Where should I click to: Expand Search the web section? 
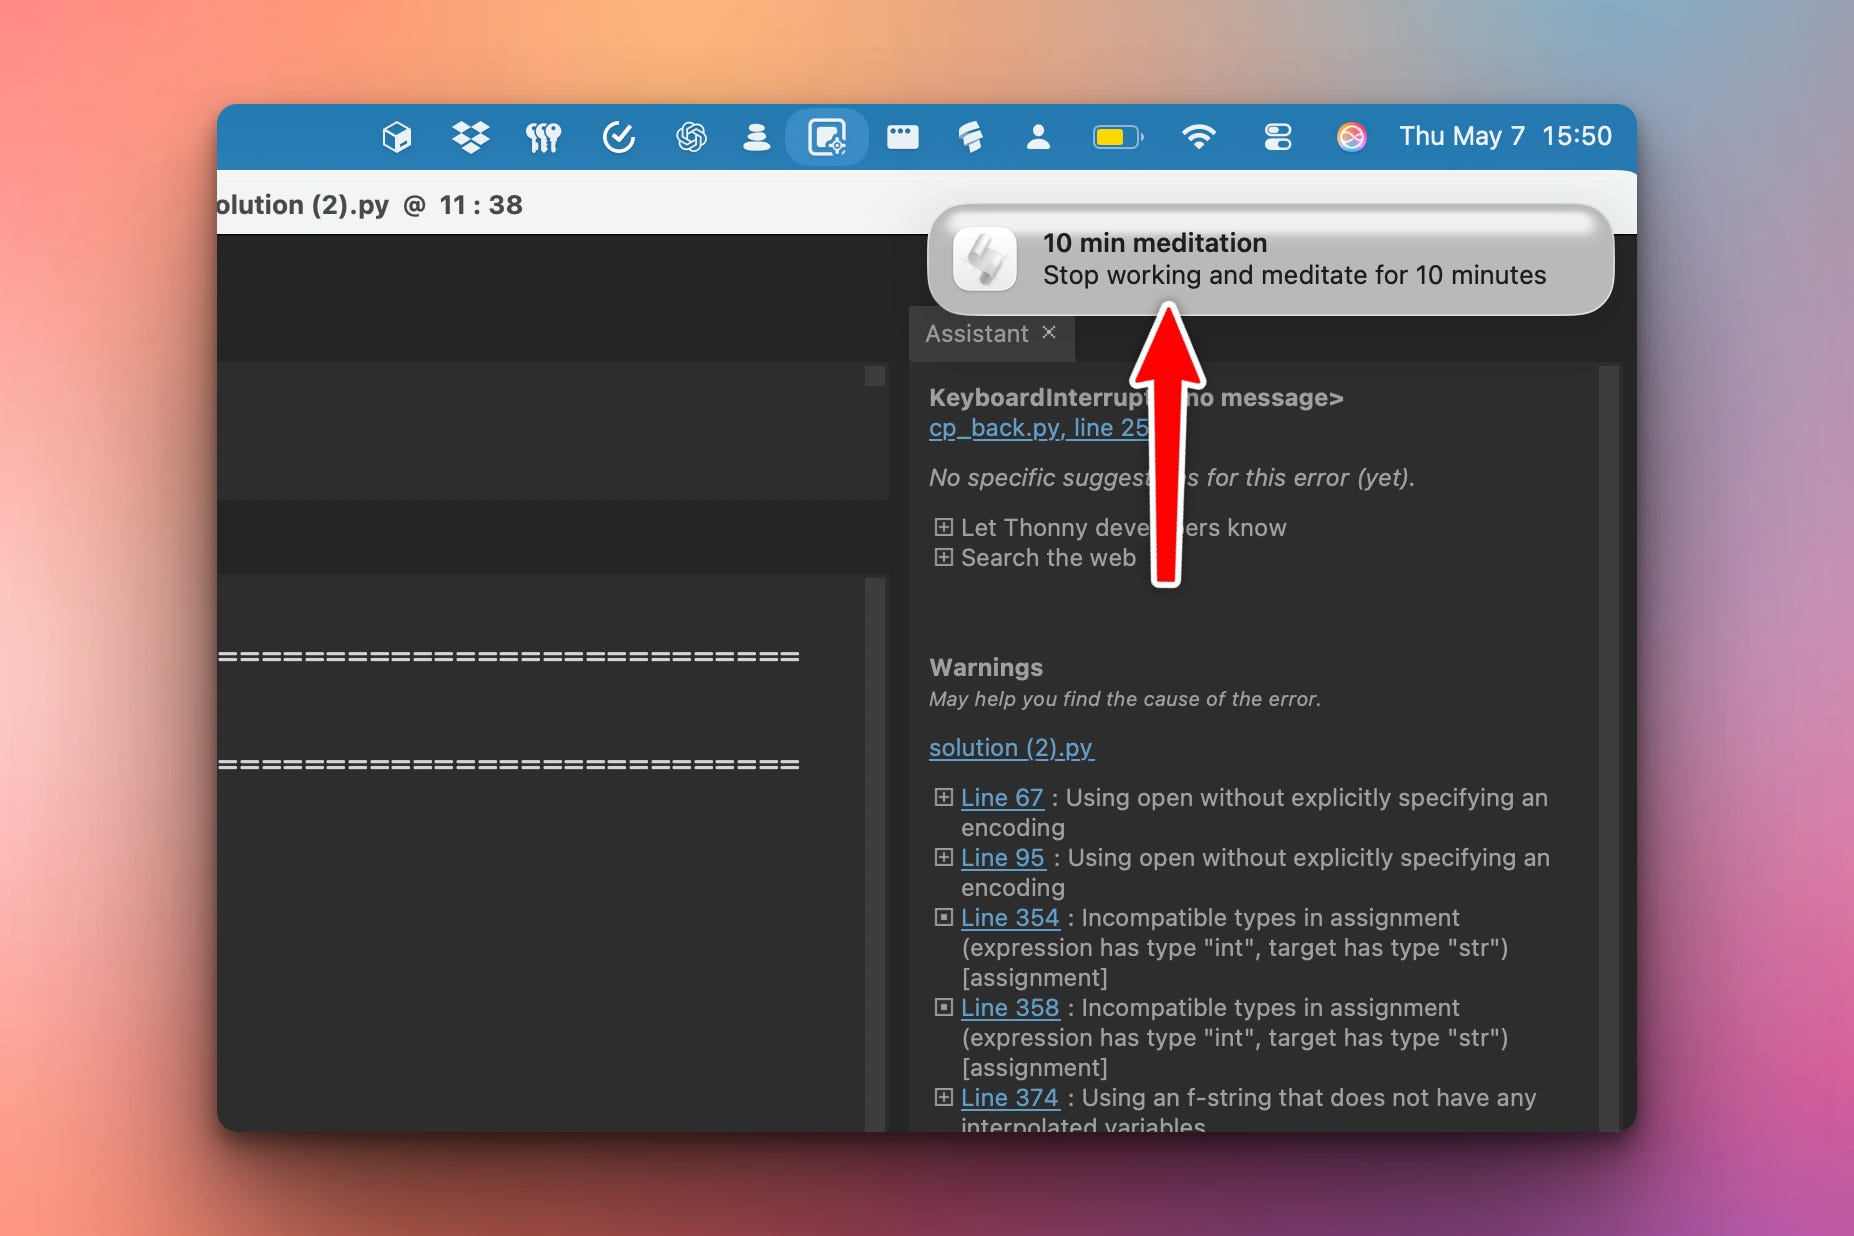pyautogui.click(x=943, y=557)
